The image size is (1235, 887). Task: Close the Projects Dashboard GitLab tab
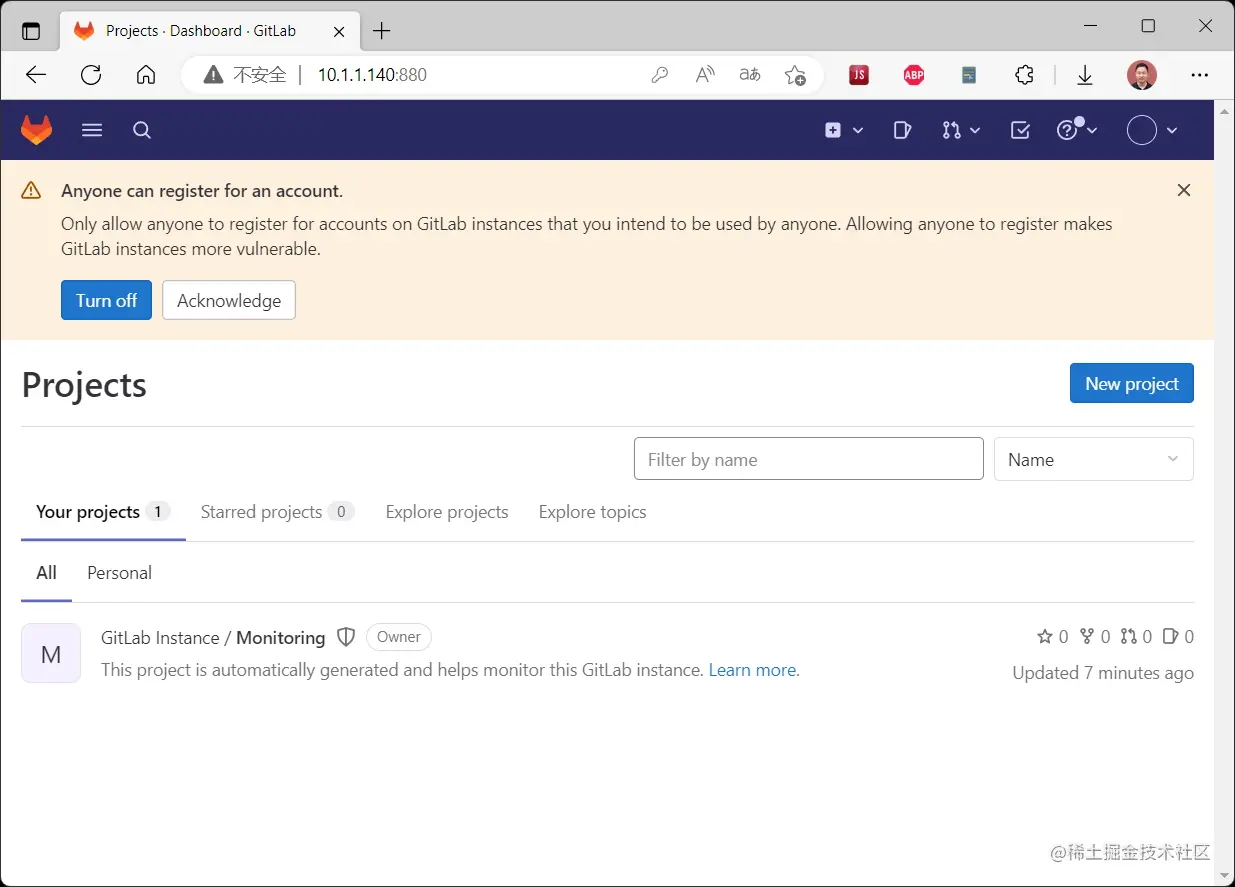tap(339, 31)
